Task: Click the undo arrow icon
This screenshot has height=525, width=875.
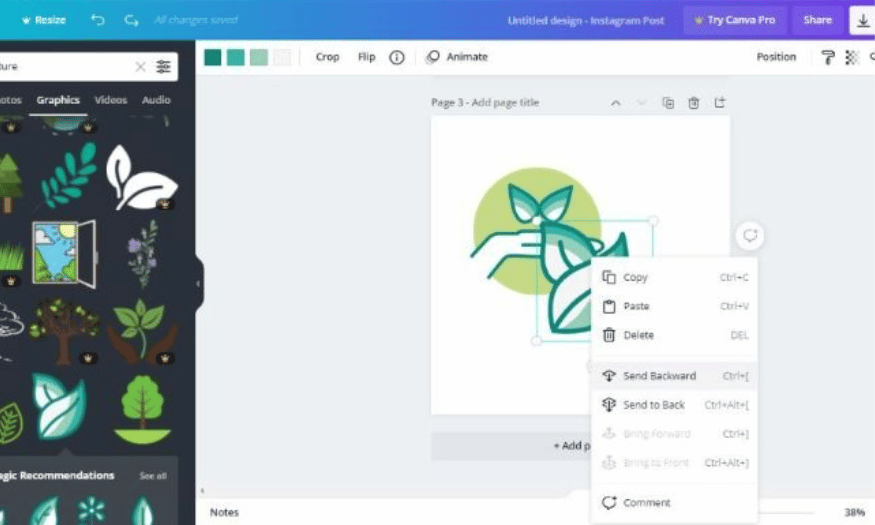Action: [98, 20]
